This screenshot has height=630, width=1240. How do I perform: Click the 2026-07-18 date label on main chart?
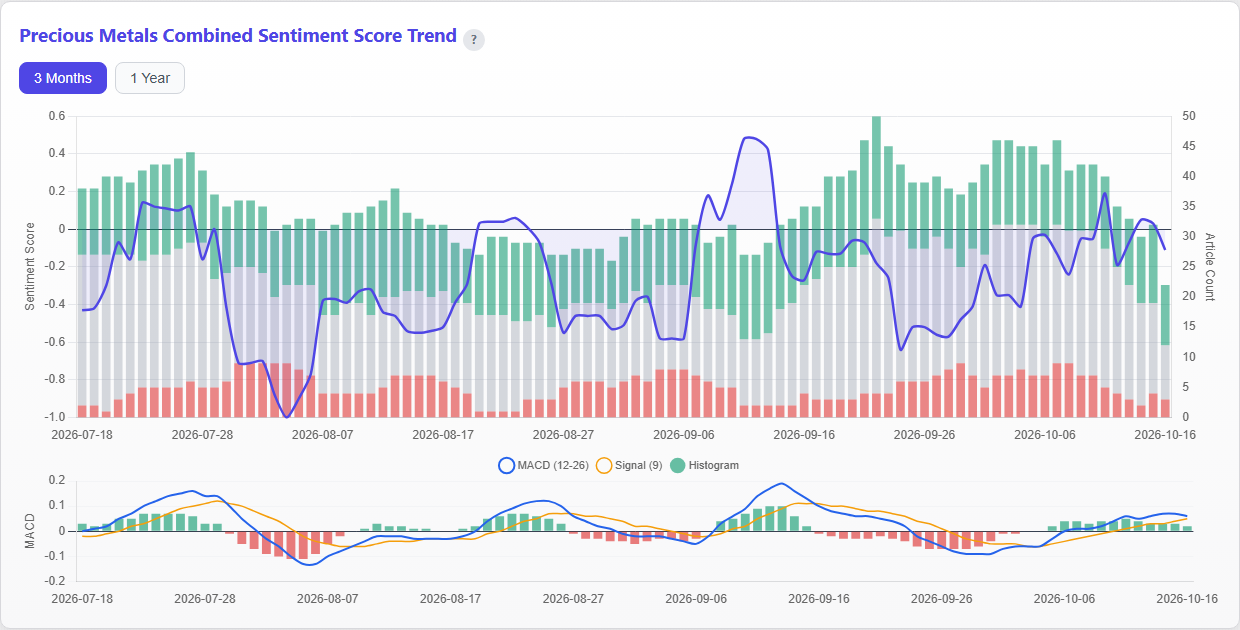(82, 434)
